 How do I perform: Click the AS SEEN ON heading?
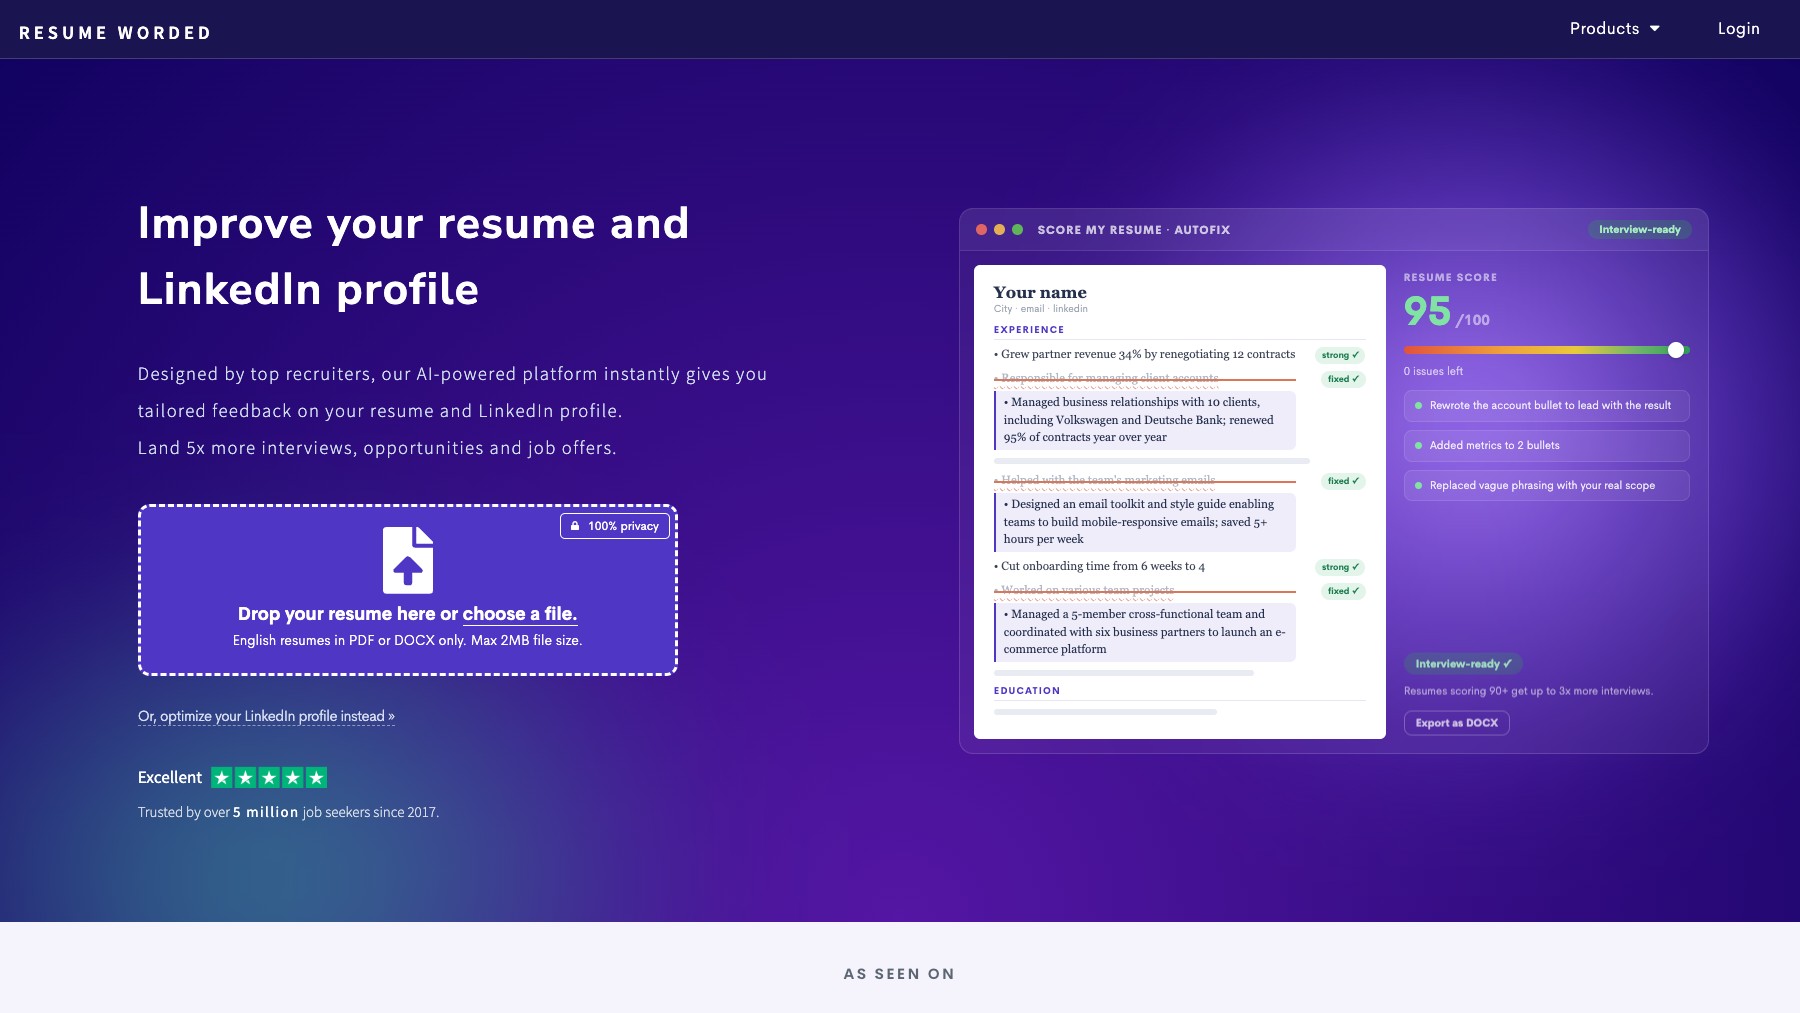(x=899, y=974)
